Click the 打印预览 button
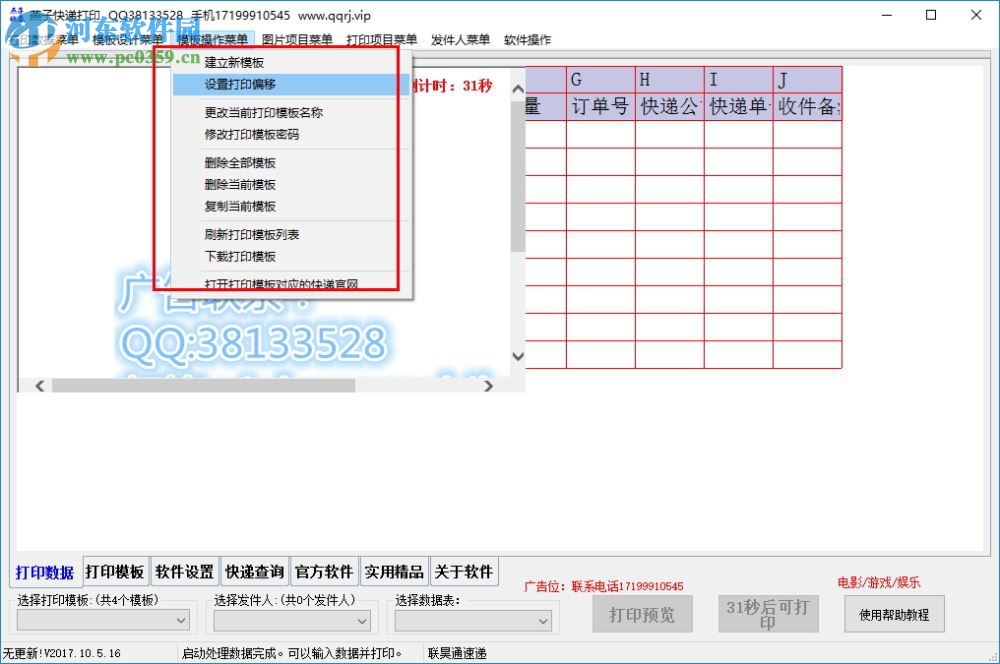Image resolution: width=1000 pixels, height=664 pixels. click(642, 614)
